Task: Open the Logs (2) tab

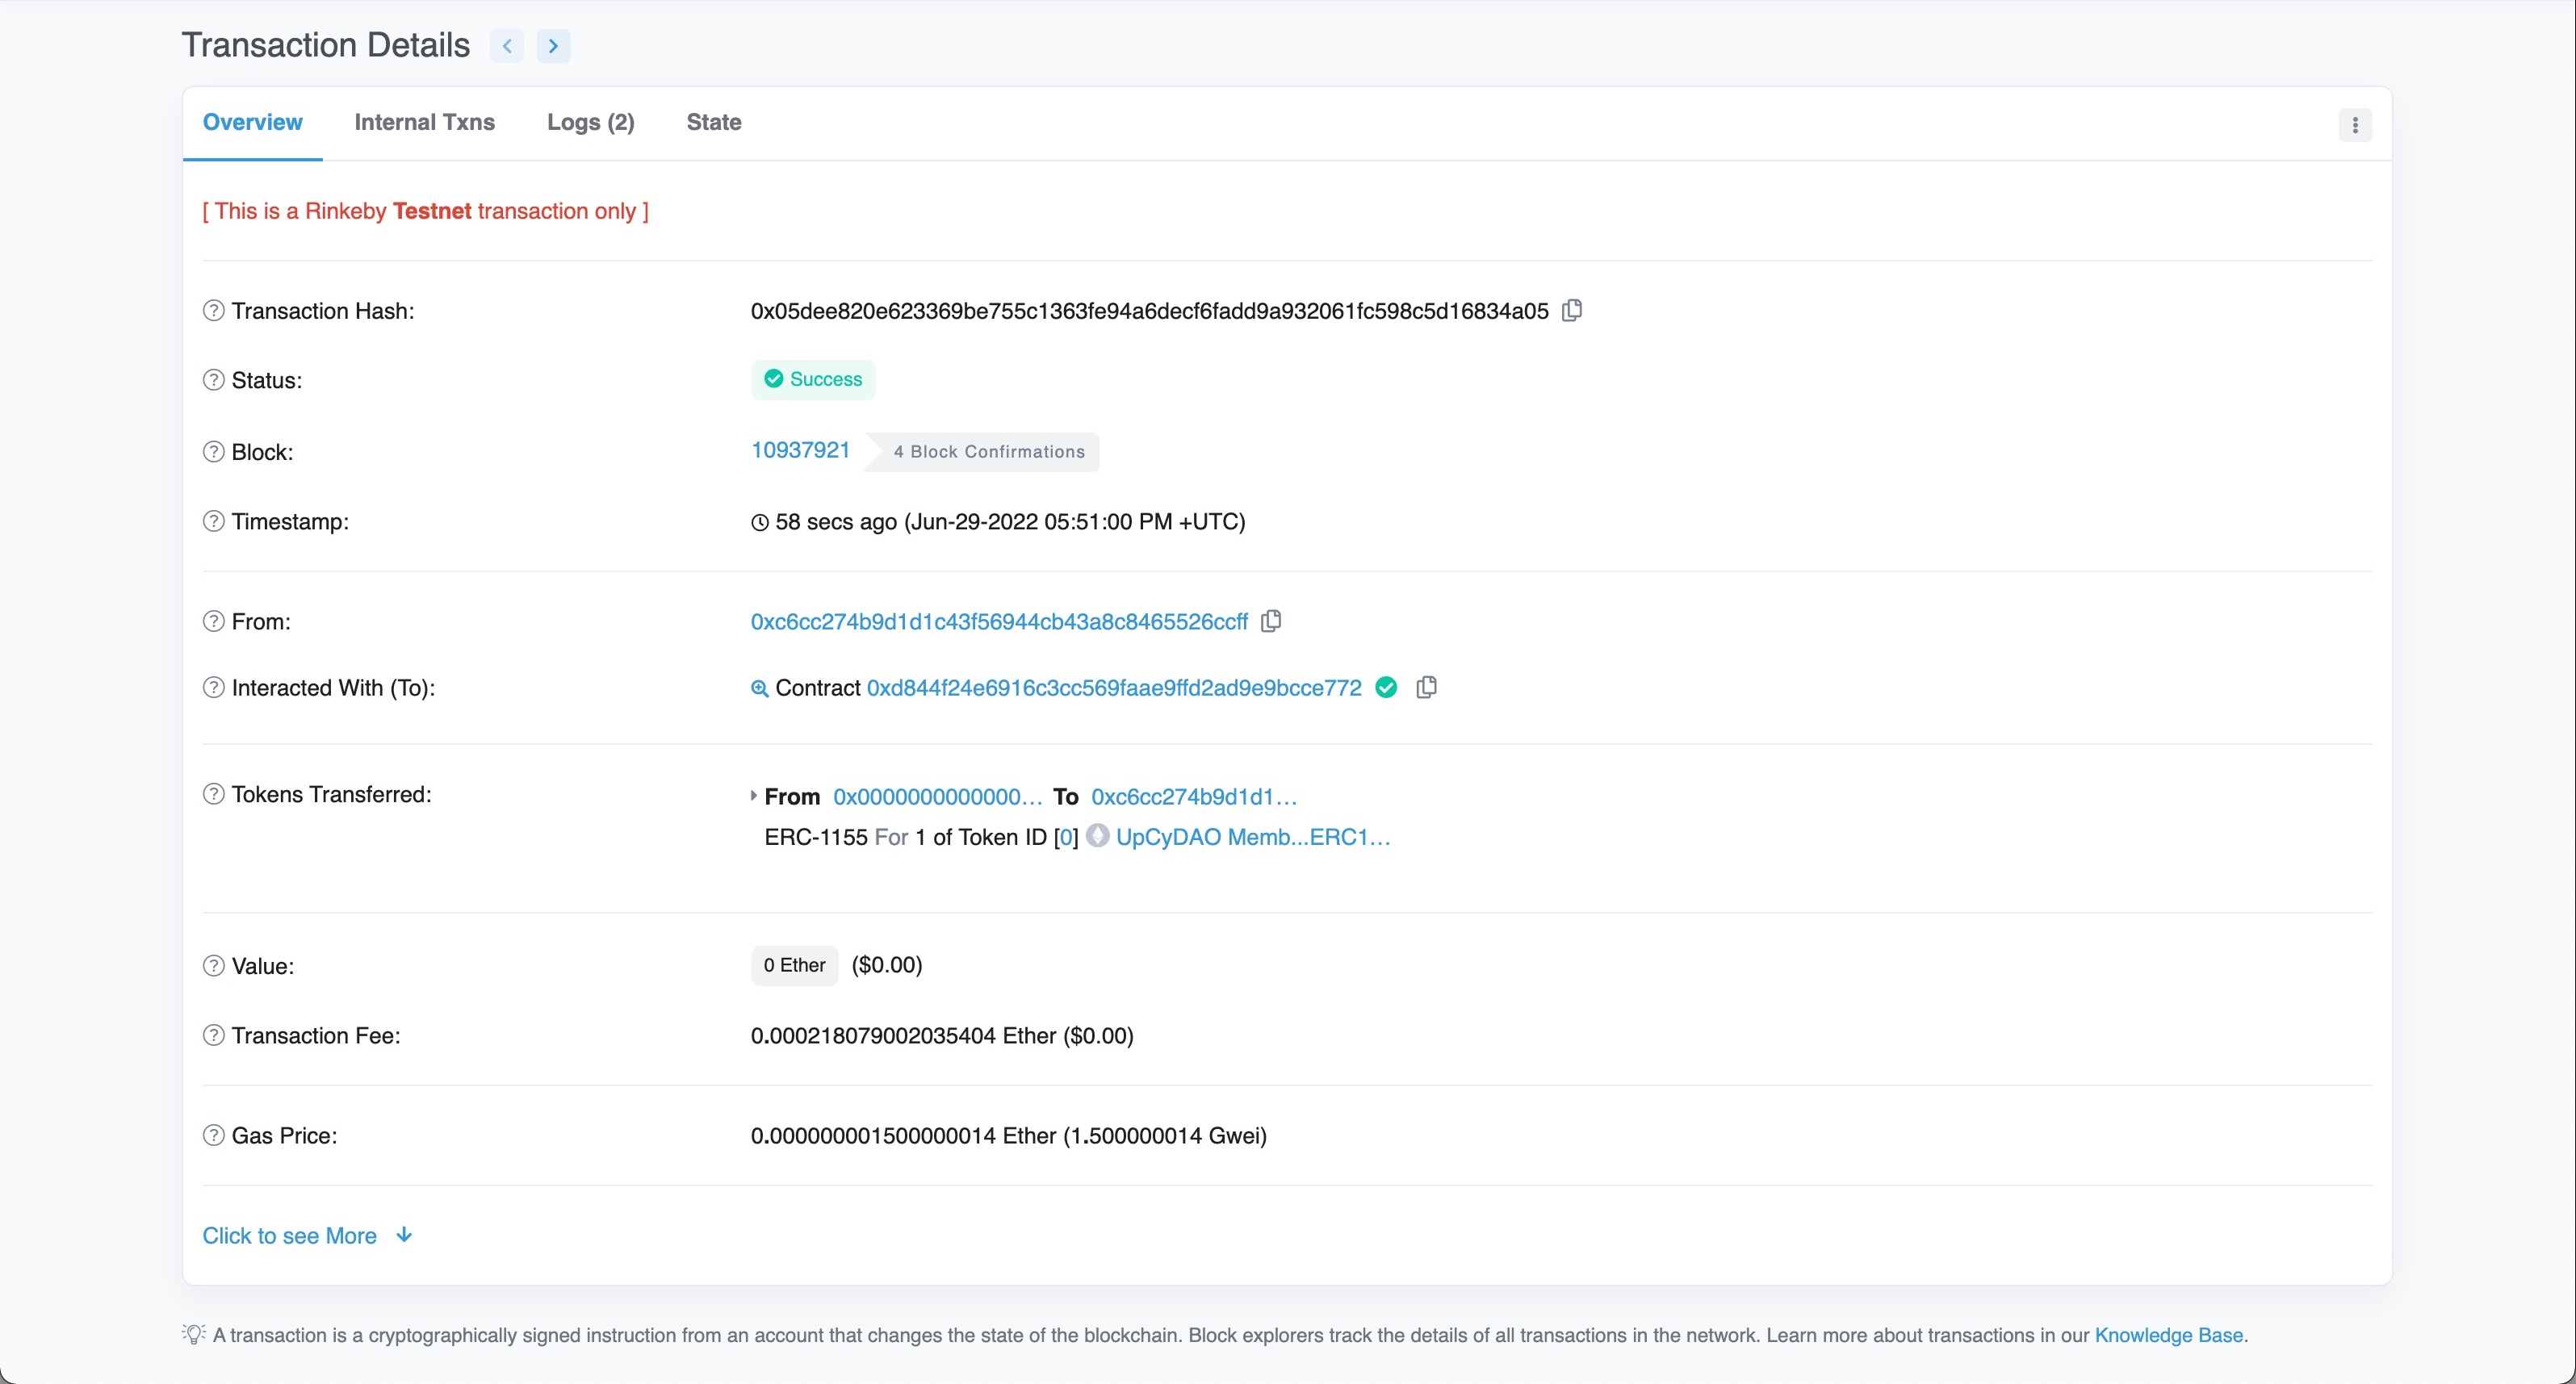Action: 590,122
